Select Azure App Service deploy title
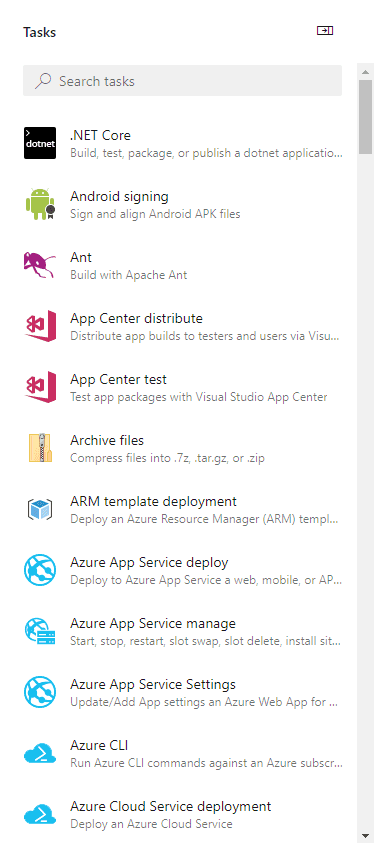Screen dimensions: 374x843 149,562
